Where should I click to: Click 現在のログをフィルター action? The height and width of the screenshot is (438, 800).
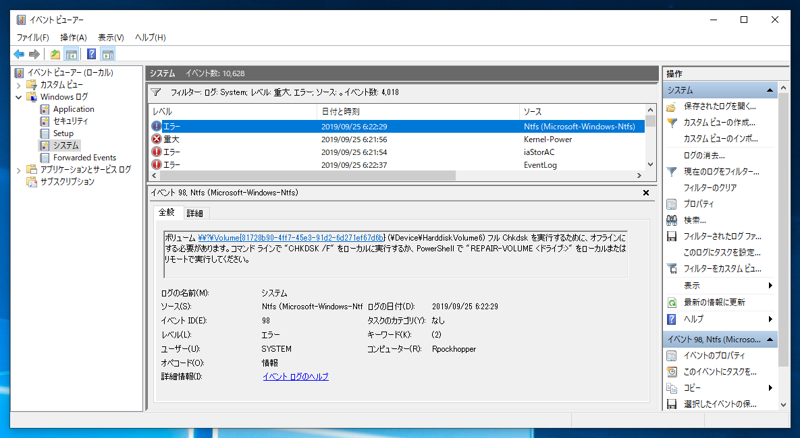(721, 172)
